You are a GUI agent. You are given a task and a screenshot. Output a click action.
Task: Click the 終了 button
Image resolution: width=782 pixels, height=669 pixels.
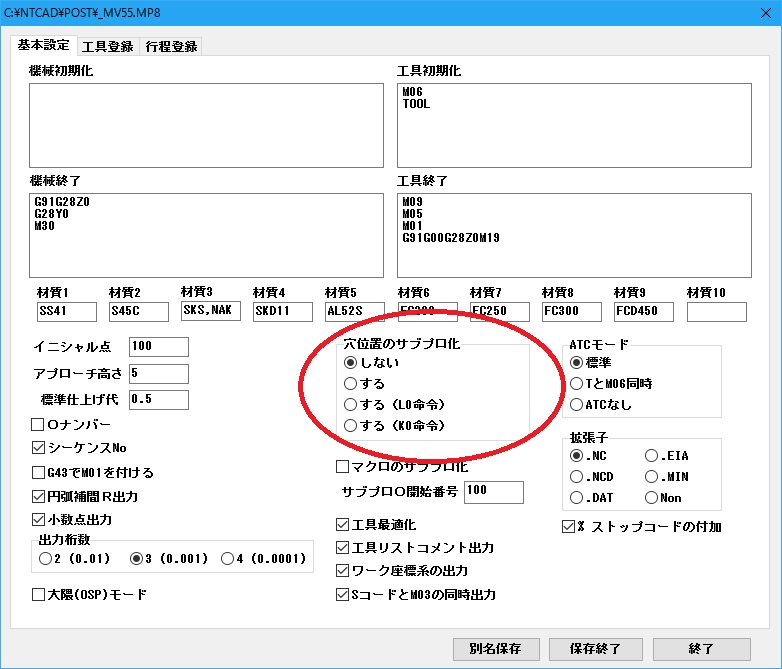coord(702,649)
